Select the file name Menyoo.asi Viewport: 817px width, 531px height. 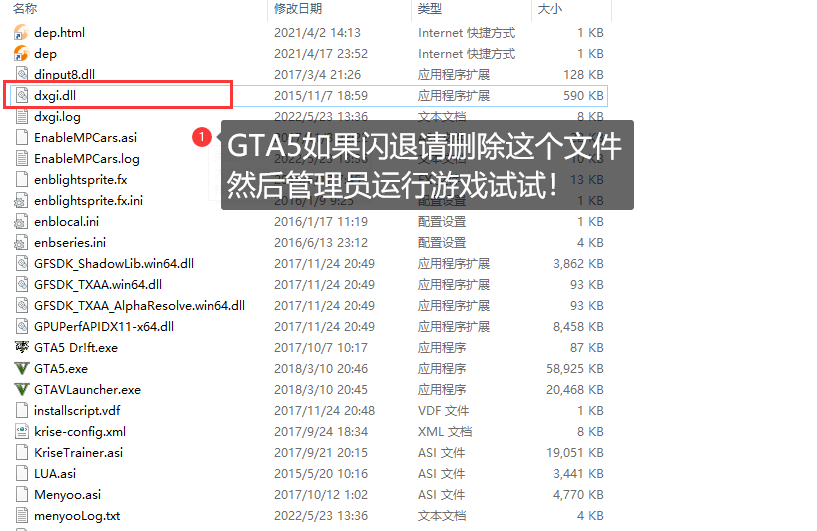[67, 495]
